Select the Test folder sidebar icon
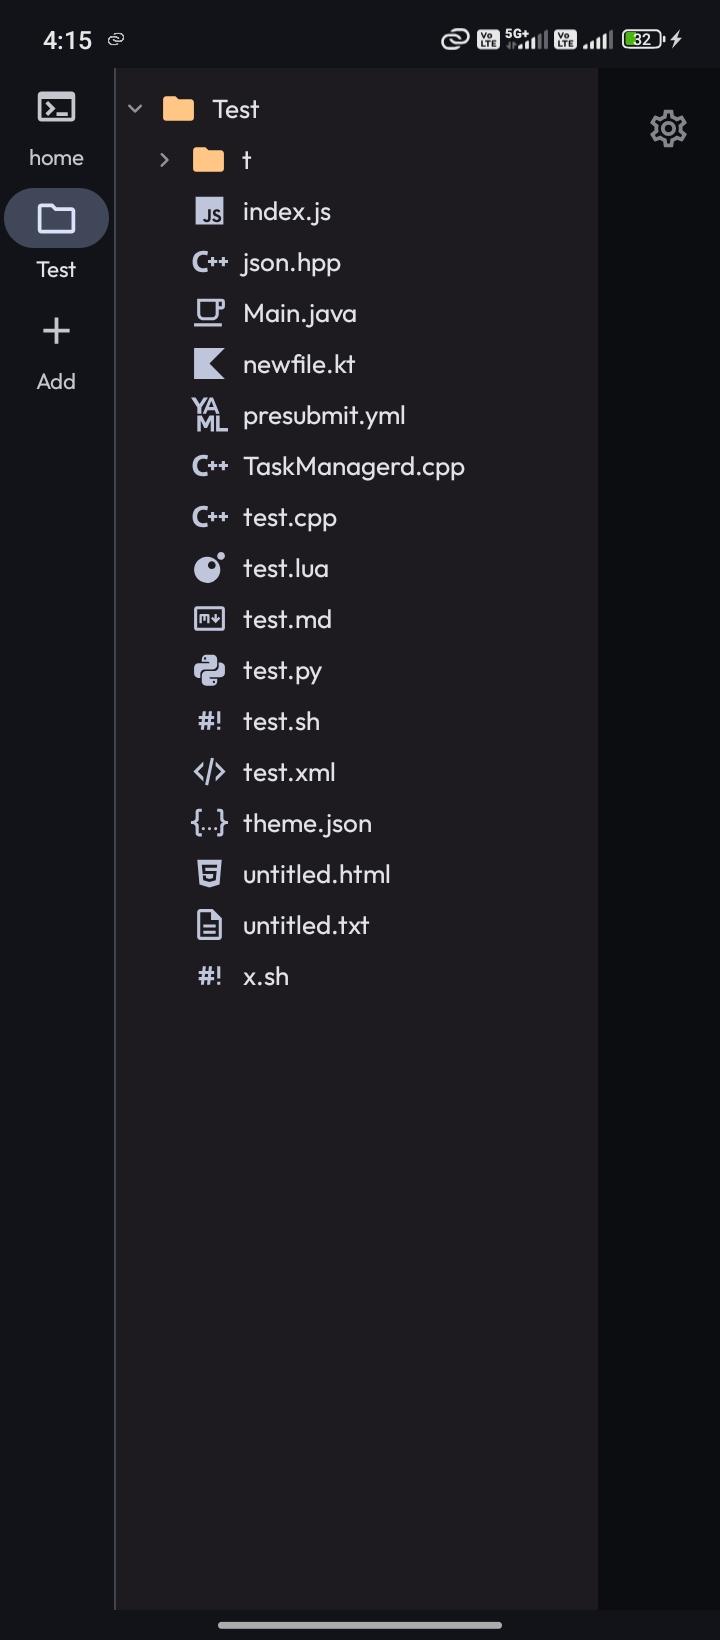 tap(56, 218)
